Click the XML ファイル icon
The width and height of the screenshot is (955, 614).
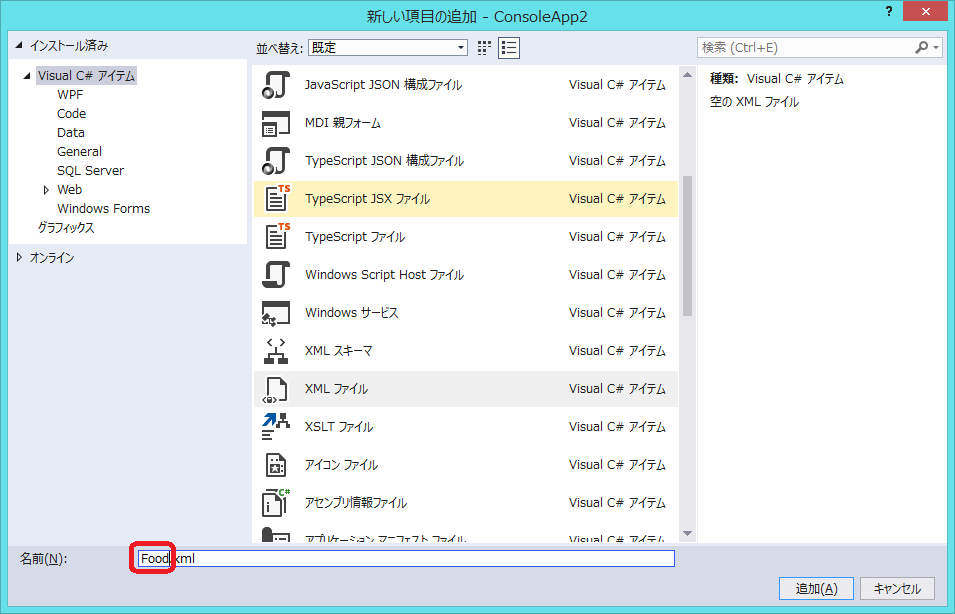pyautogui.click(x=275, y=389)
